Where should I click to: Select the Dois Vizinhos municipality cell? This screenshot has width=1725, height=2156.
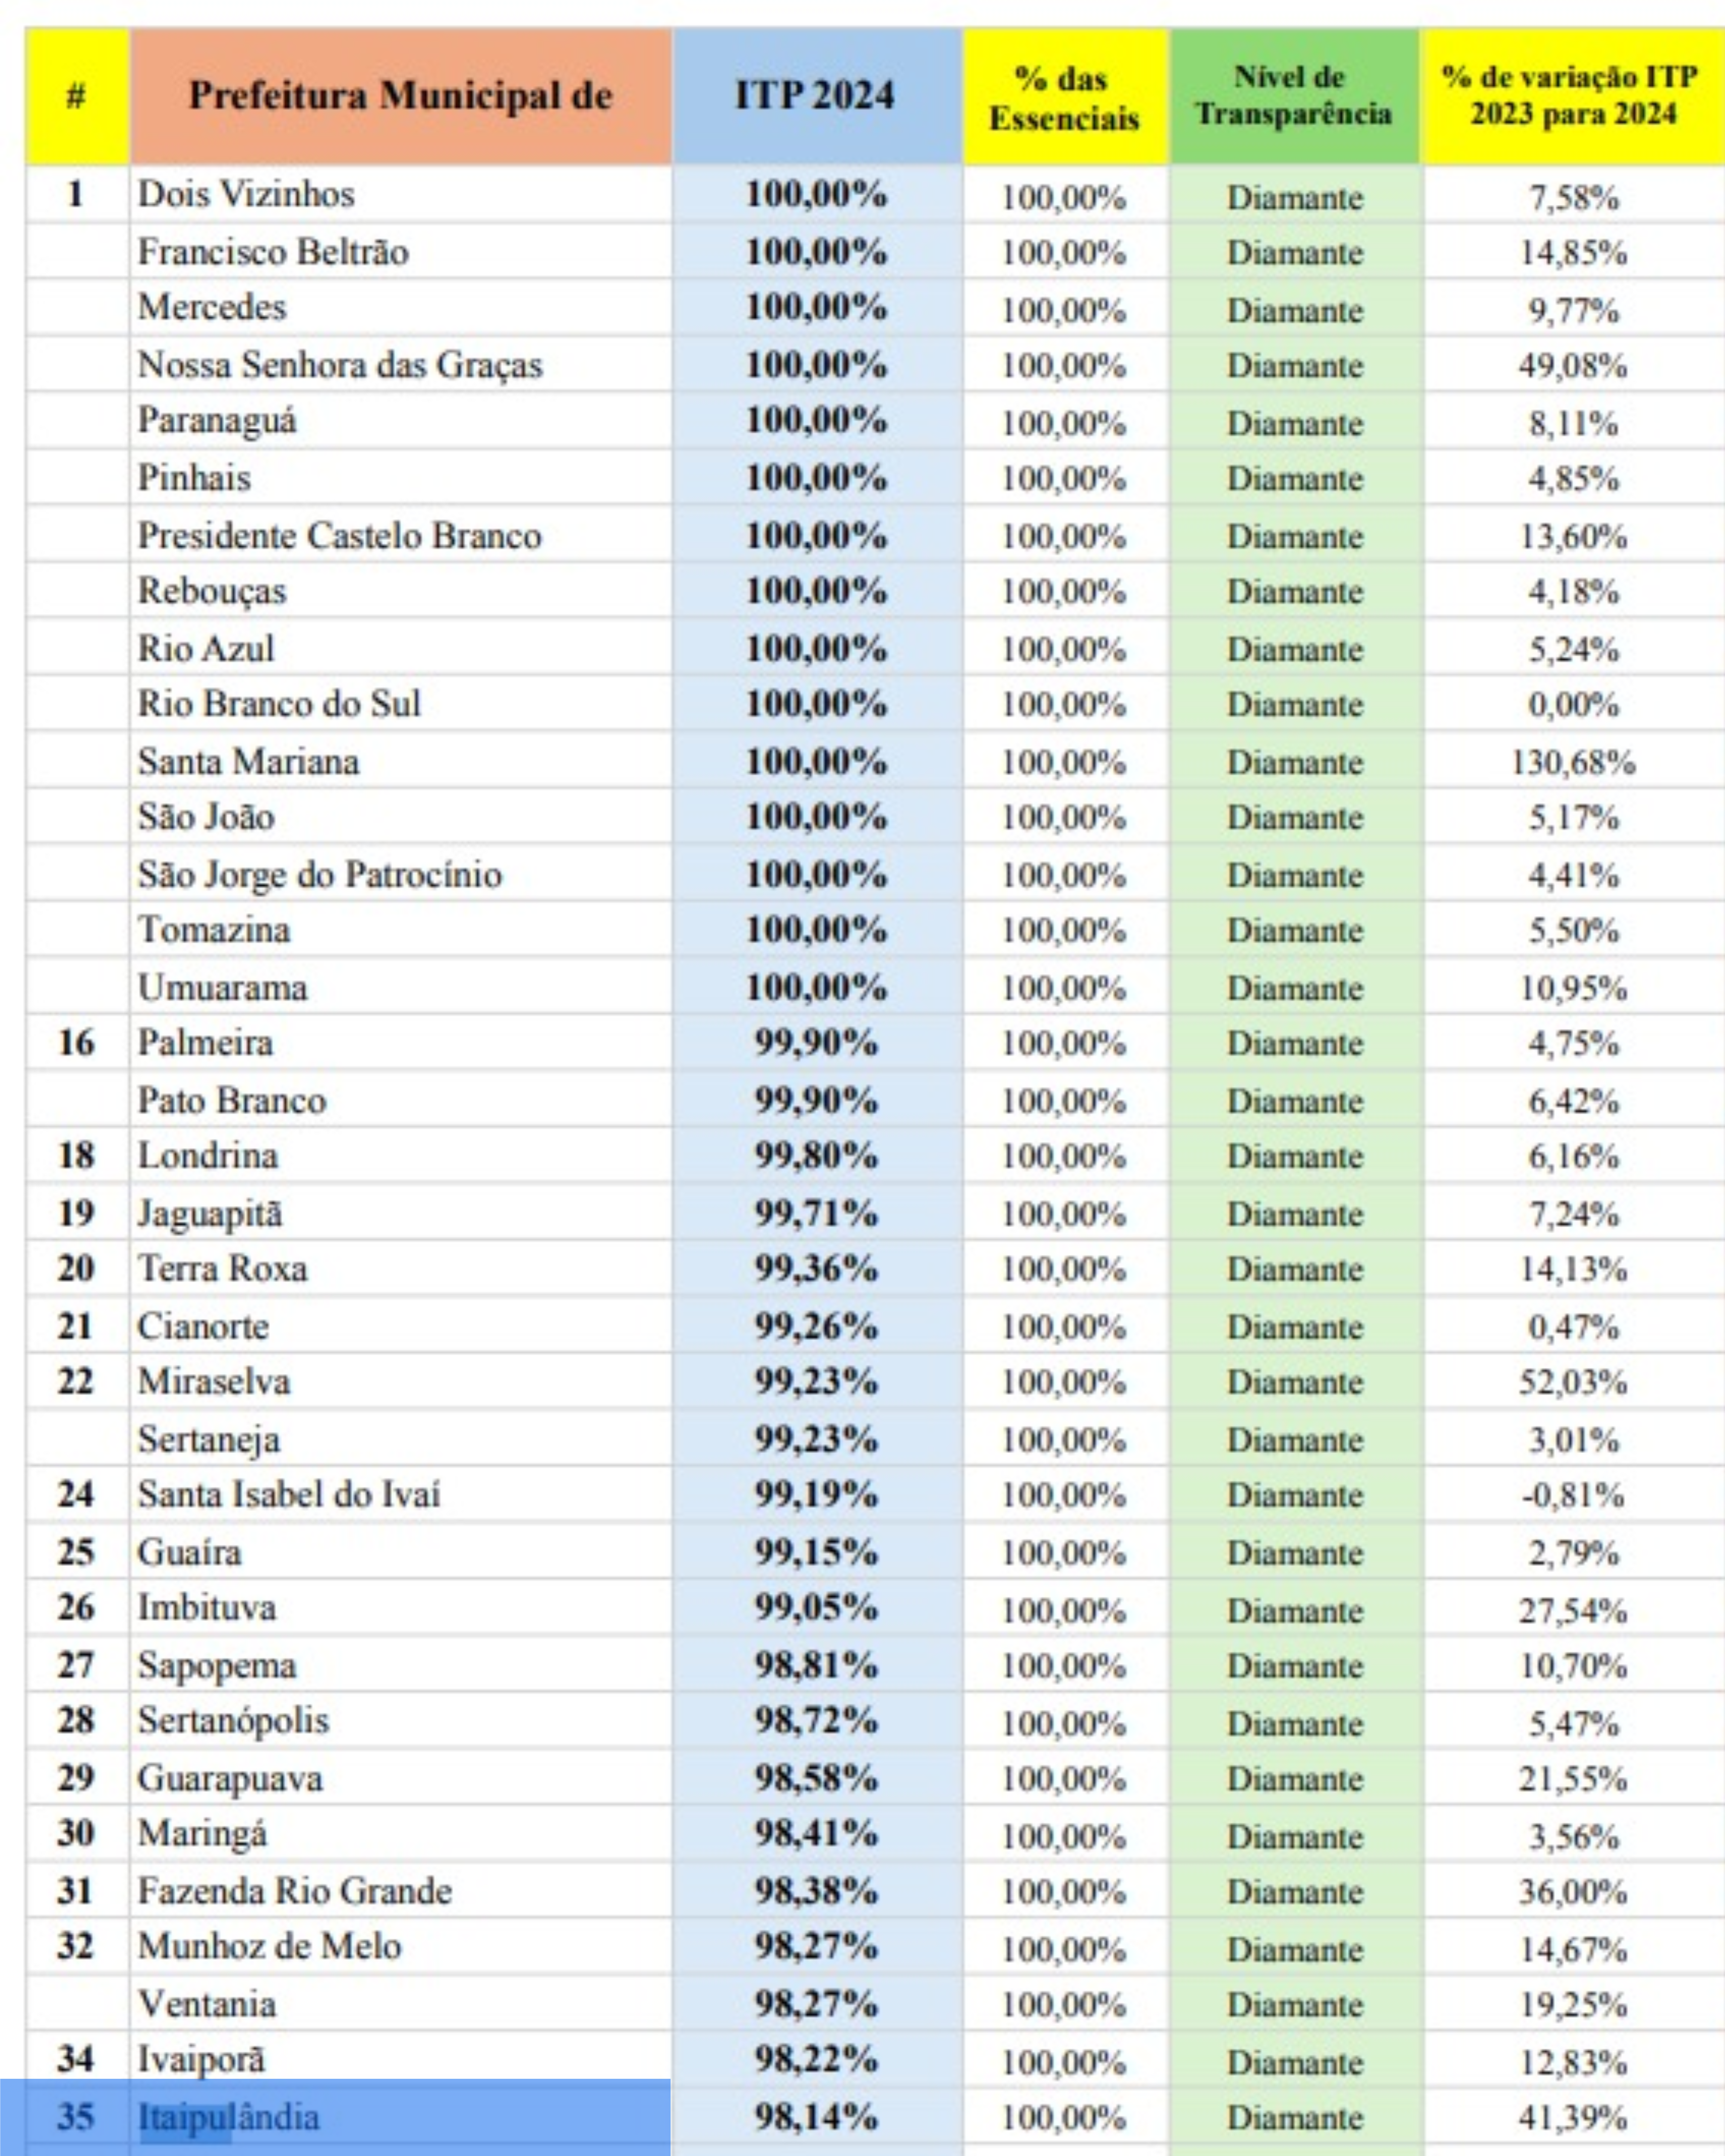point(246,194)
